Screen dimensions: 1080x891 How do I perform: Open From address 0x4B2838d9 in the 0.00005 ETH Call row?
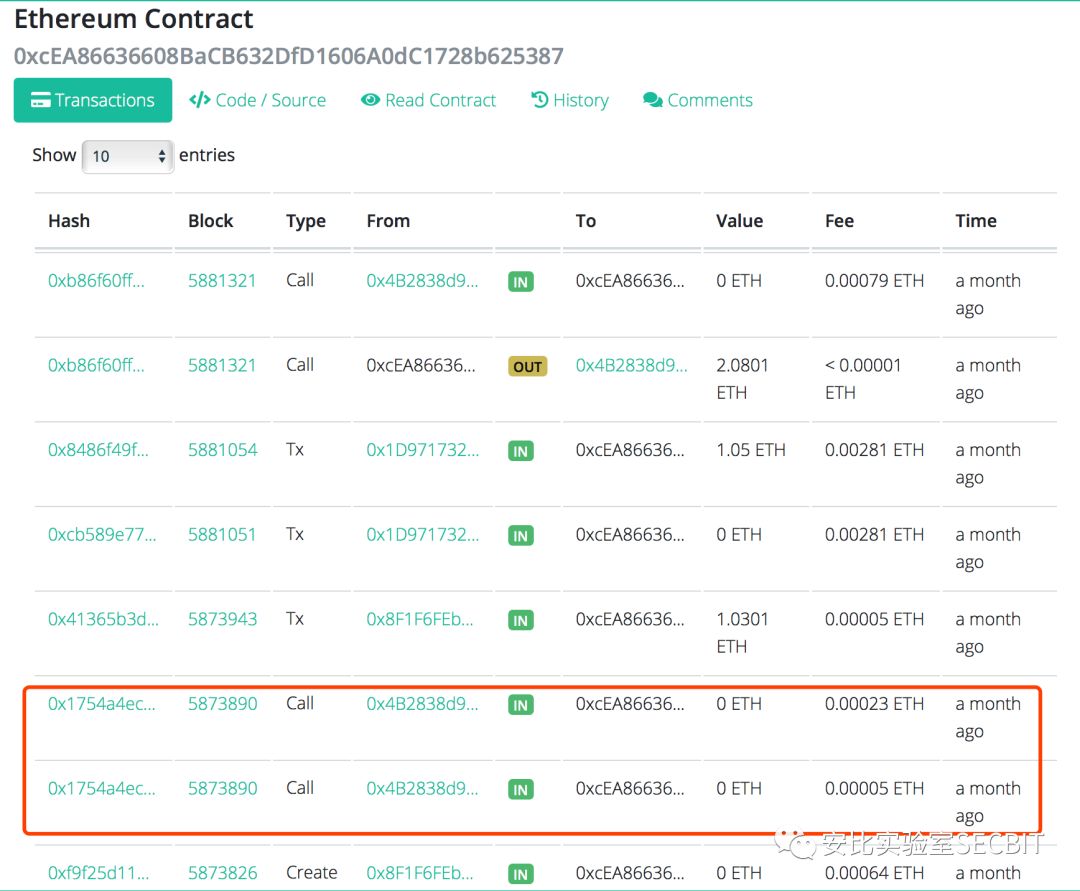tap(422, 789)
